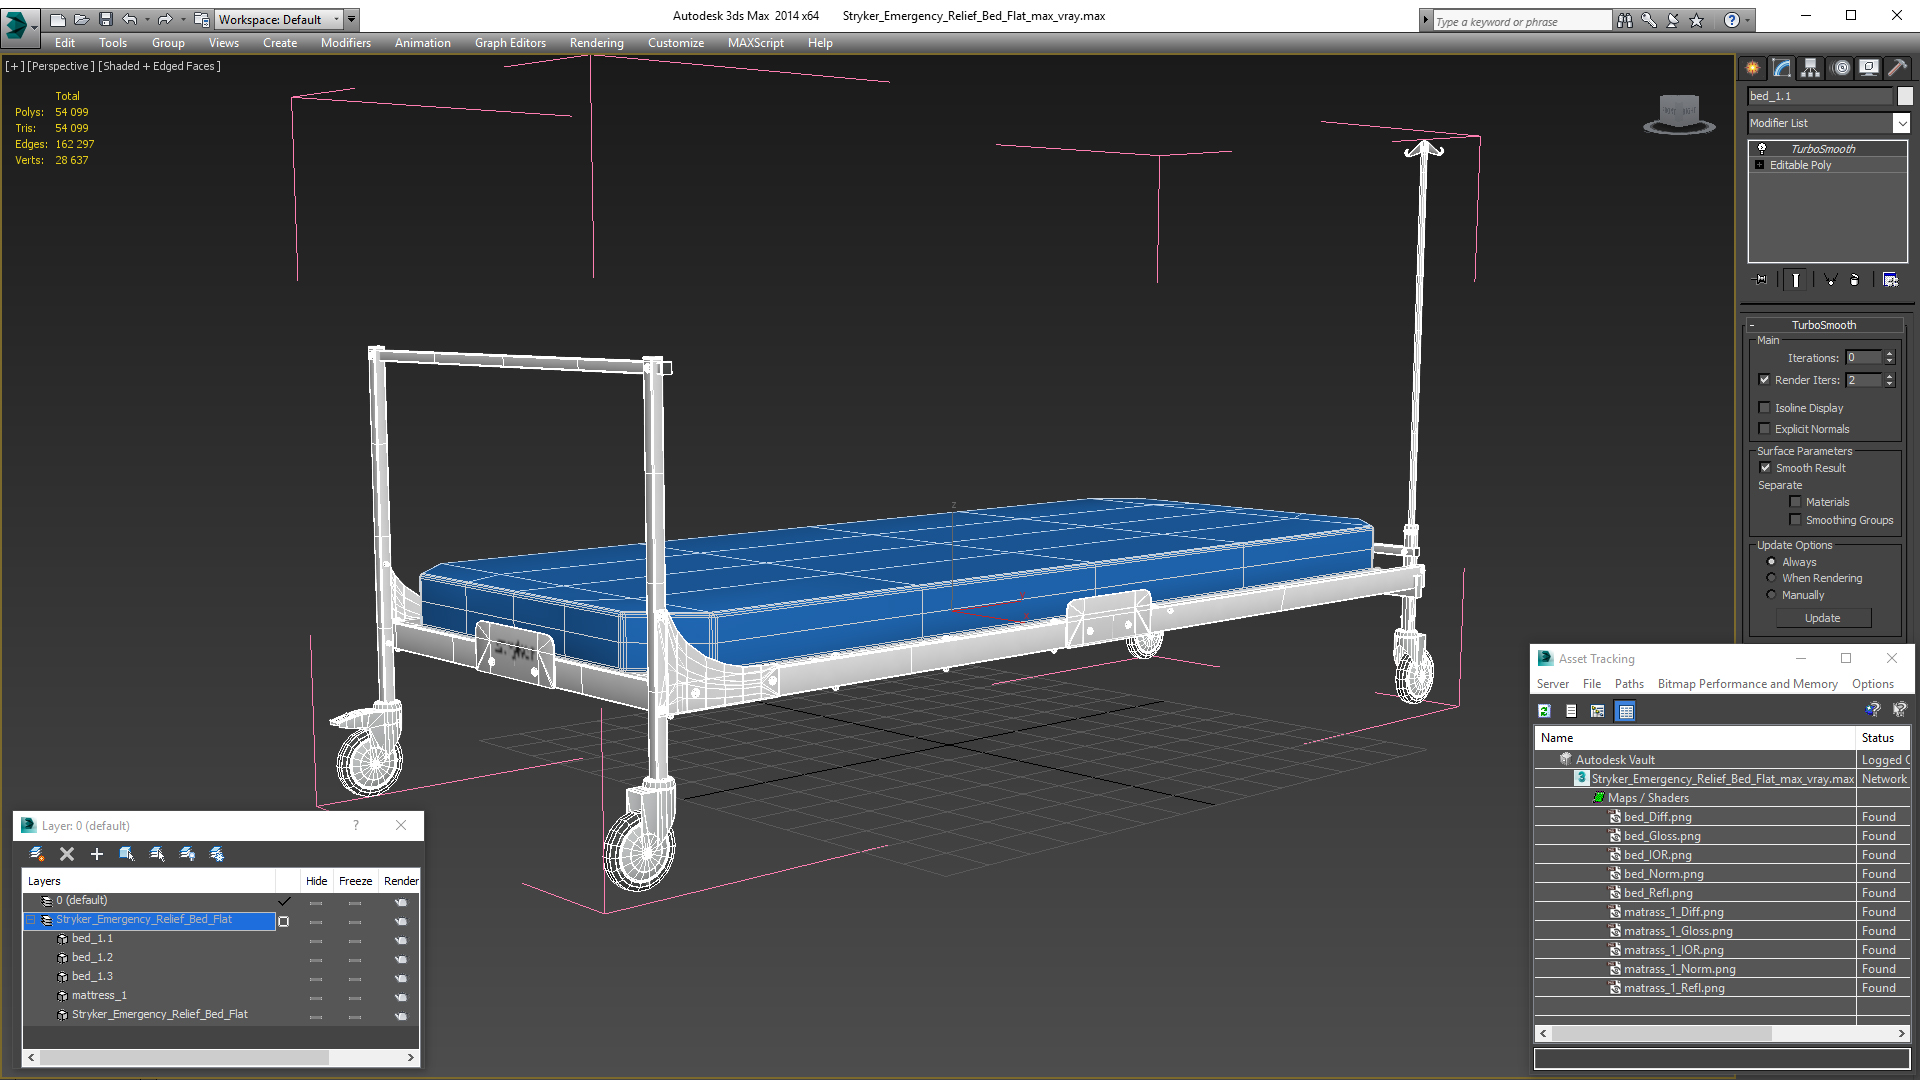Select the When Rendering radio button

[x=1771, y=578]
